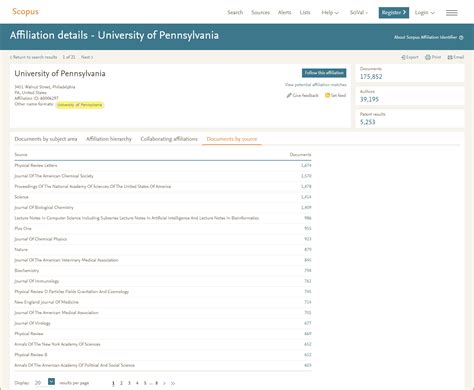Click Follow this affiliation button
Image resolution: width=474 pixels, height=390 pixels.
click(324, 73)
